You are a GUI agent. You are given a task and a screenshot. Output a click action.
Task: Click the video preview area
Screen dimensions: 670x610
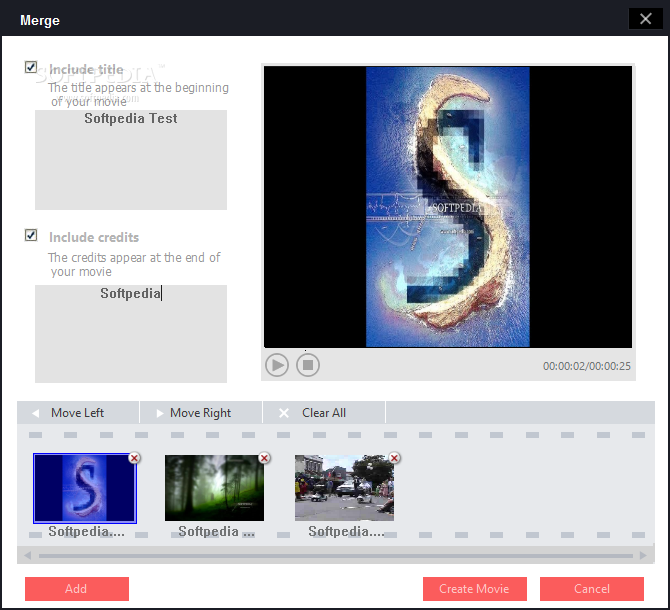448,206
